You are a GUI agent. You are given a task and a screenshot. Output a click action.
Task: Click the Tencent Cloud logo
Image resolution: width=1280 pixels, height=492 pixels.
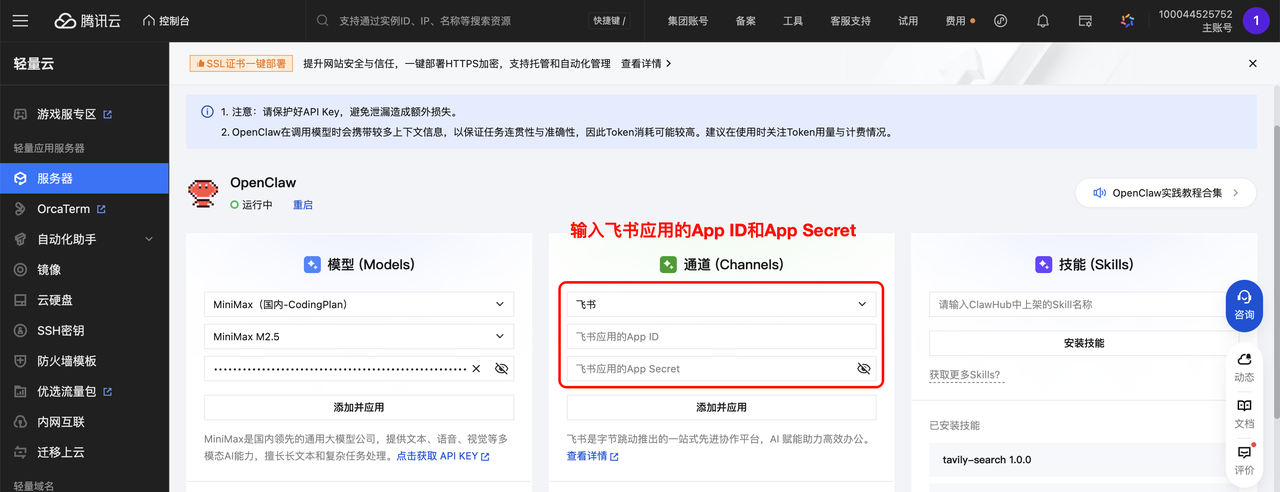click(87, 20)
